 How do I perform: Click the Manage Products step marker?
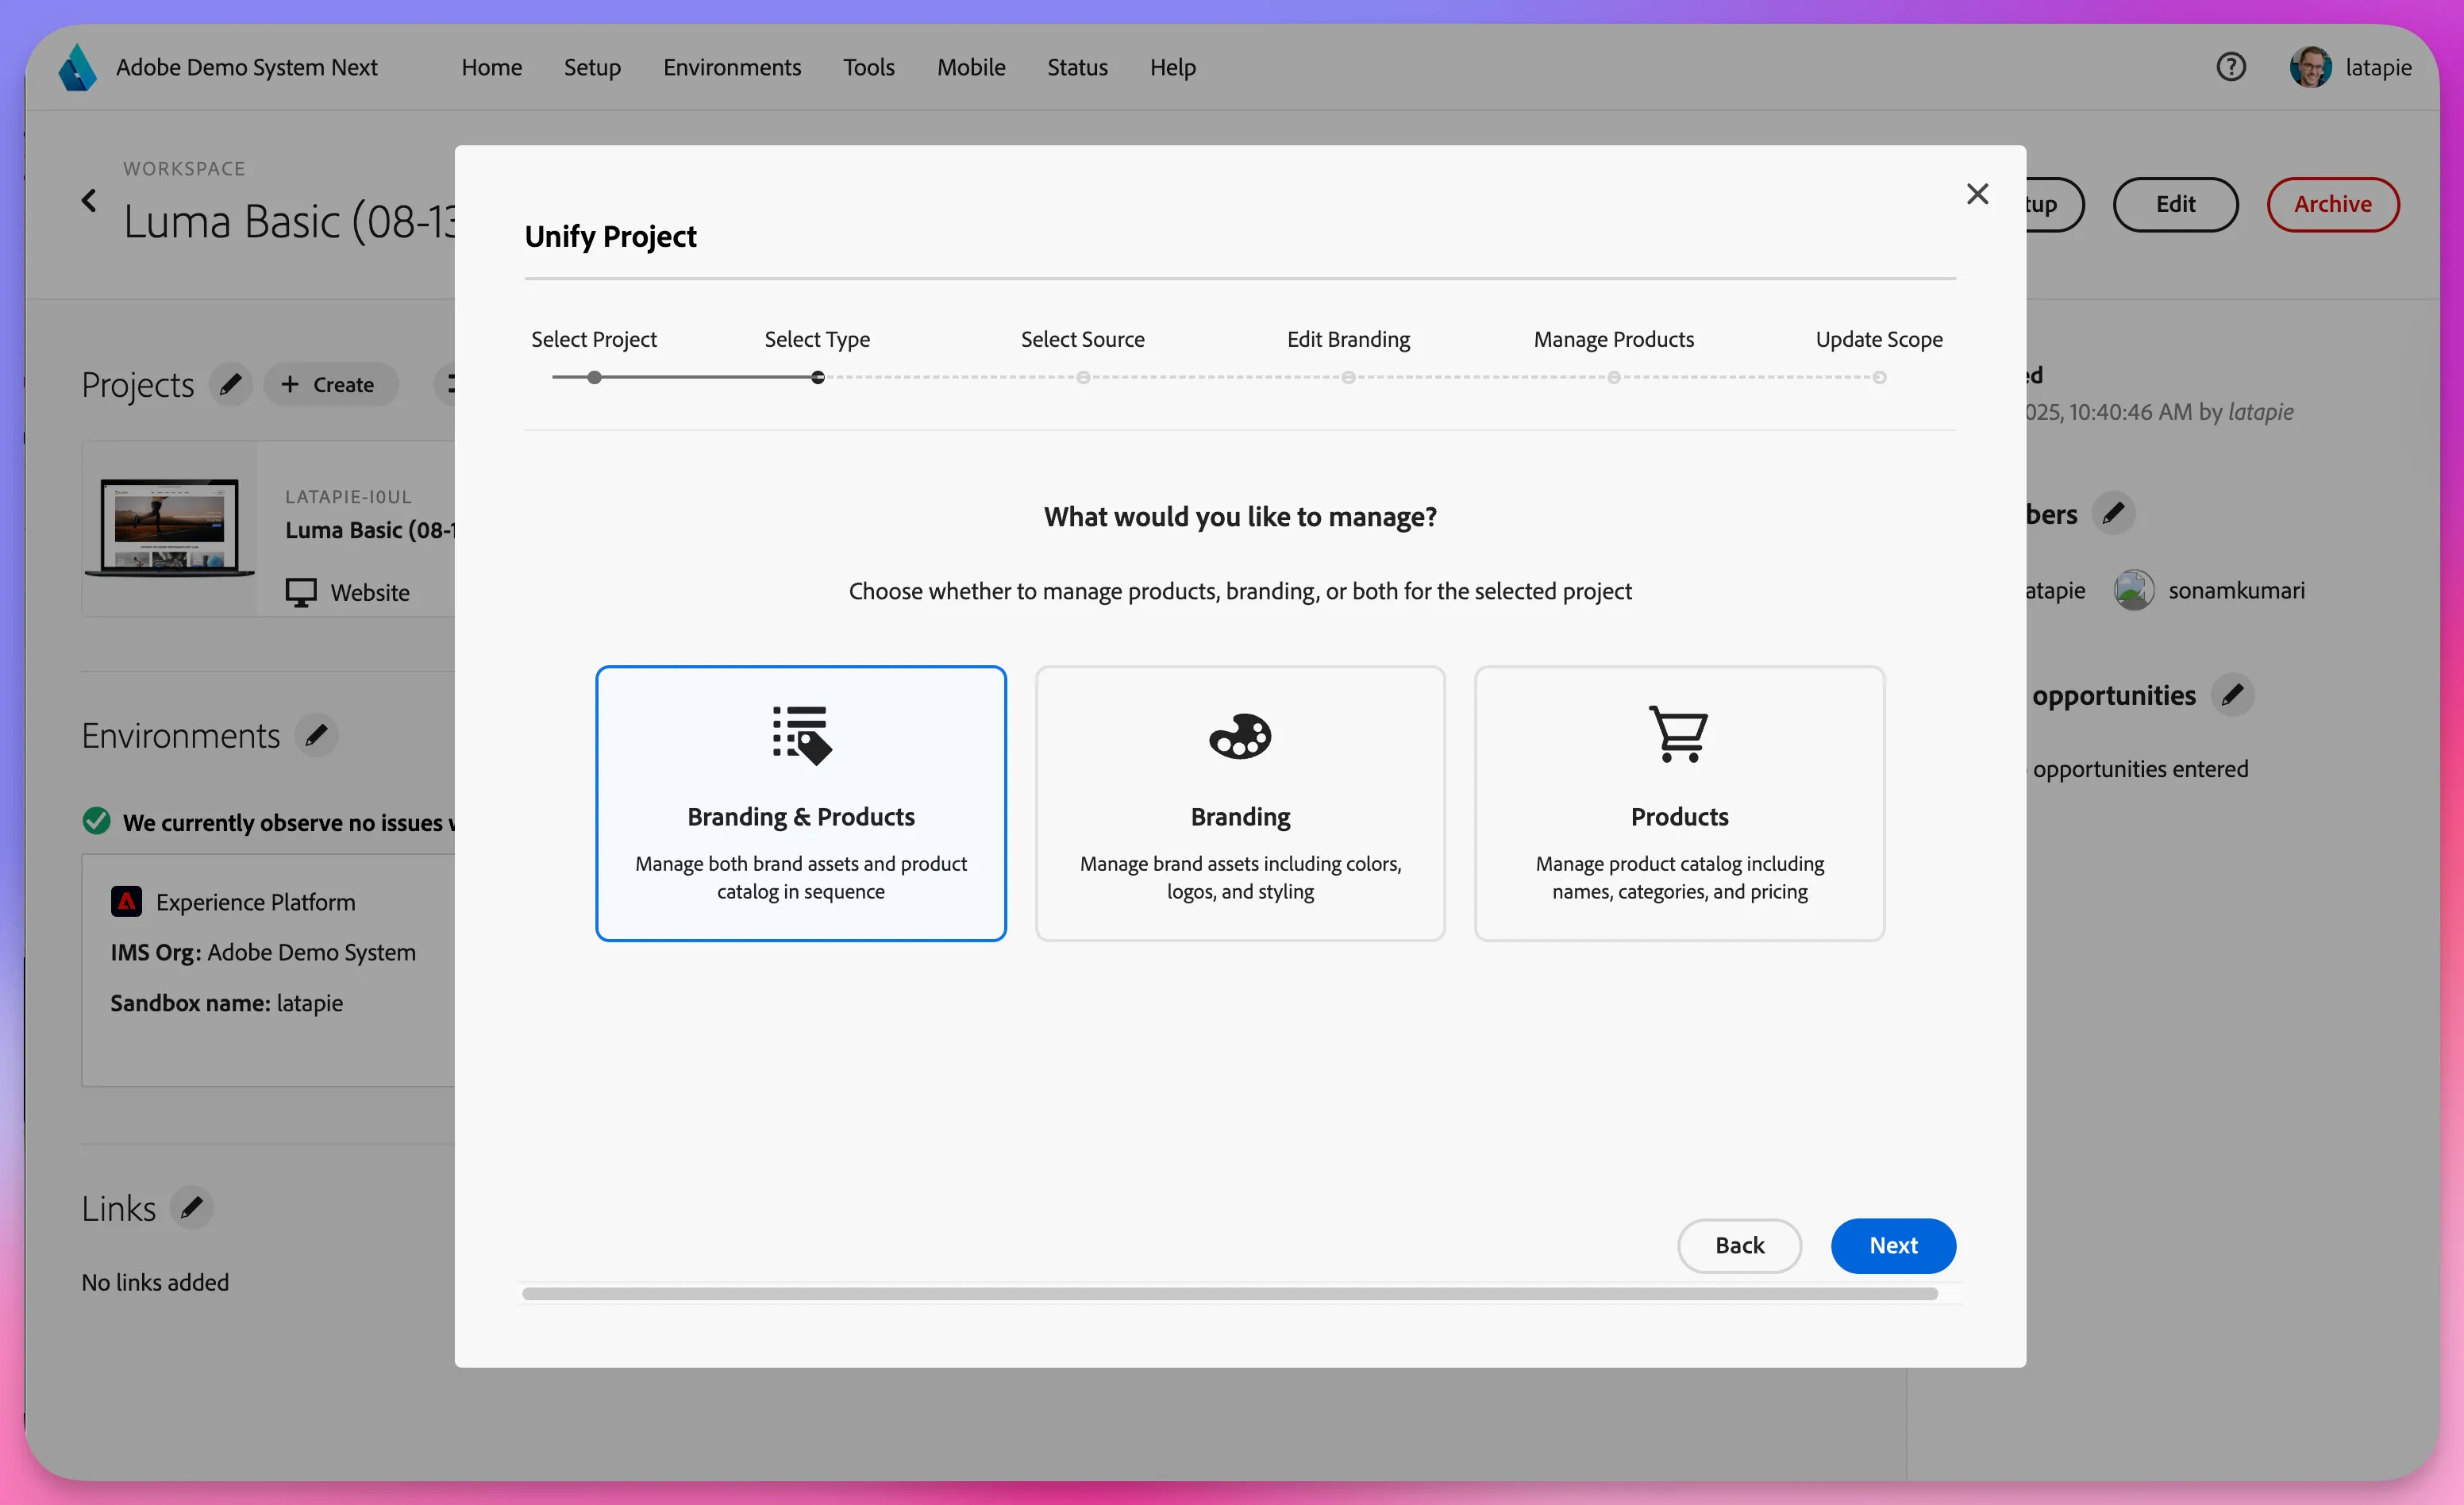1614,378
